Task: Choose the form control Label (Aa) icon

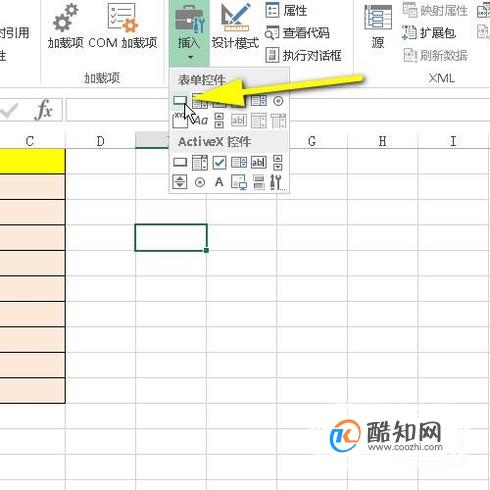Action: (201, 120)
